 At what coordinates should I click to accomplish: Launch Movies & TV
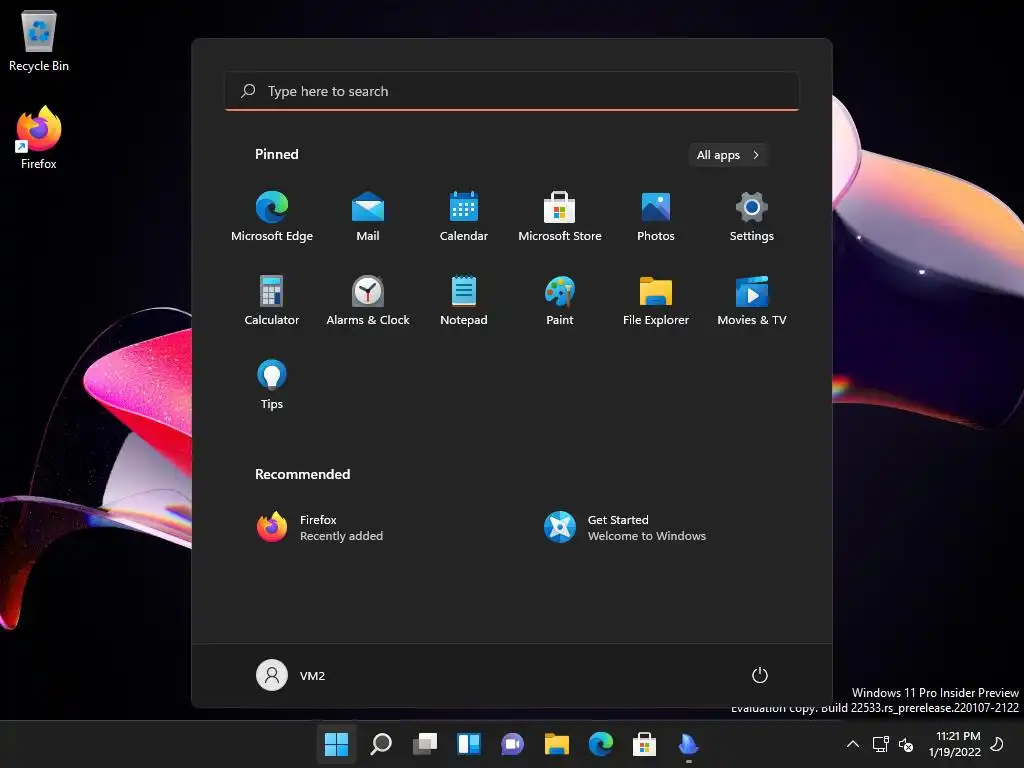coord(752,300)
